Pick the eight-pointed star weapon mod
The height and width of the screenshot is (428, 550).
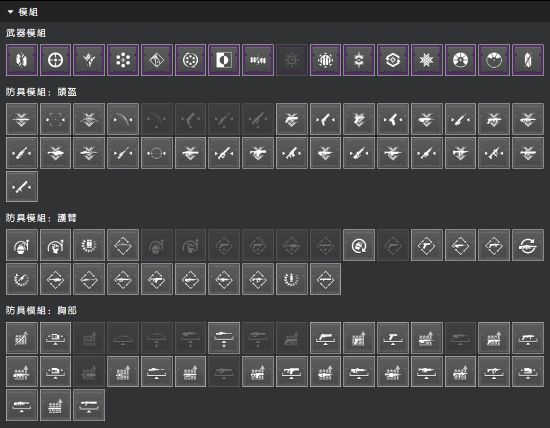point(427,60)
